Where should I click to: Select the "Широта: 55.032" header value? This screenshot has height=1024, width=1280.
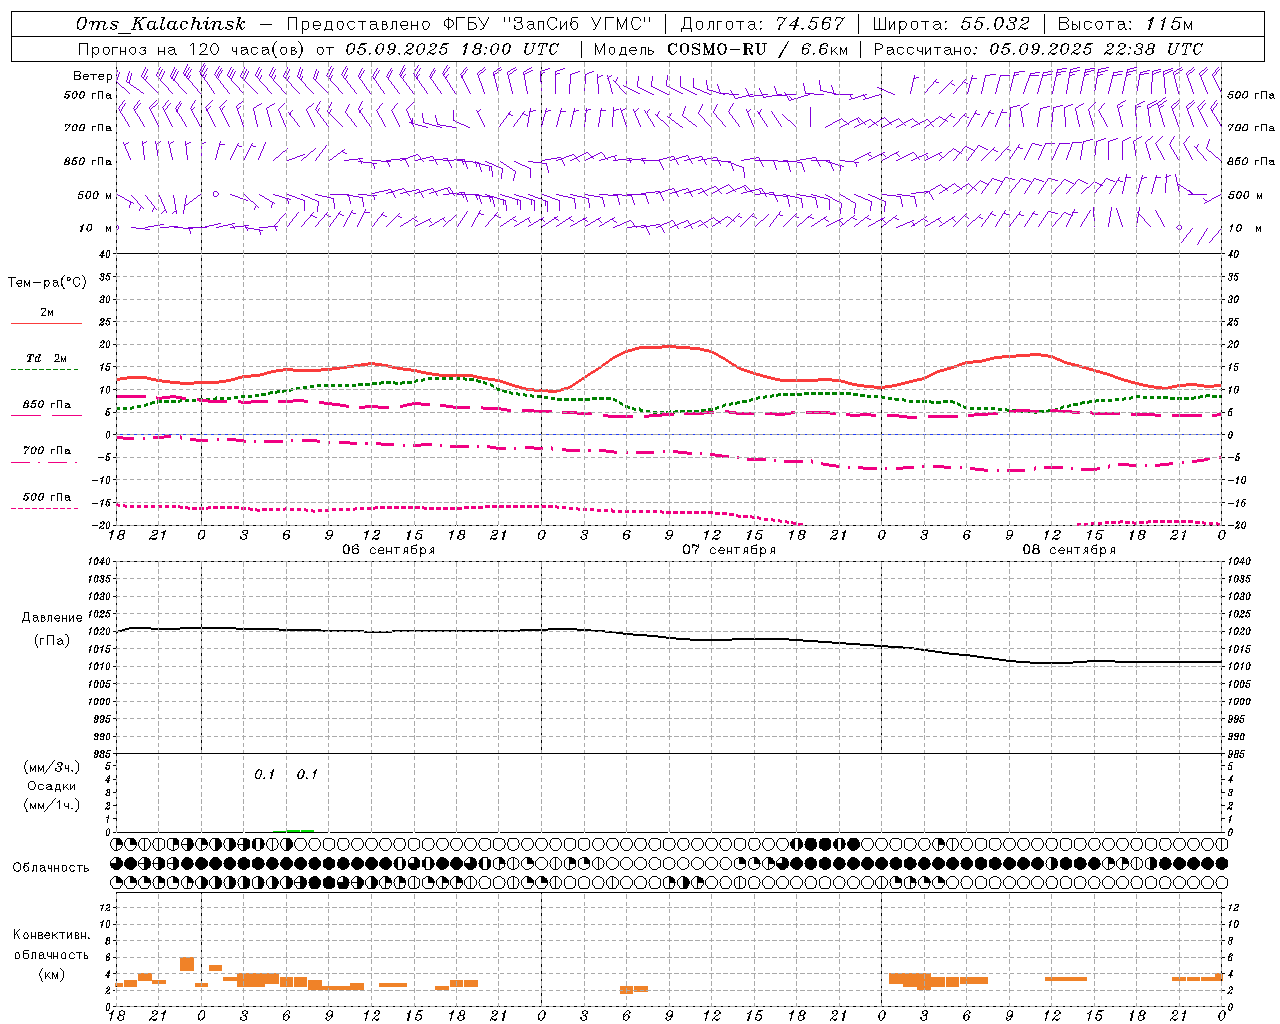[x=951, y=25]
